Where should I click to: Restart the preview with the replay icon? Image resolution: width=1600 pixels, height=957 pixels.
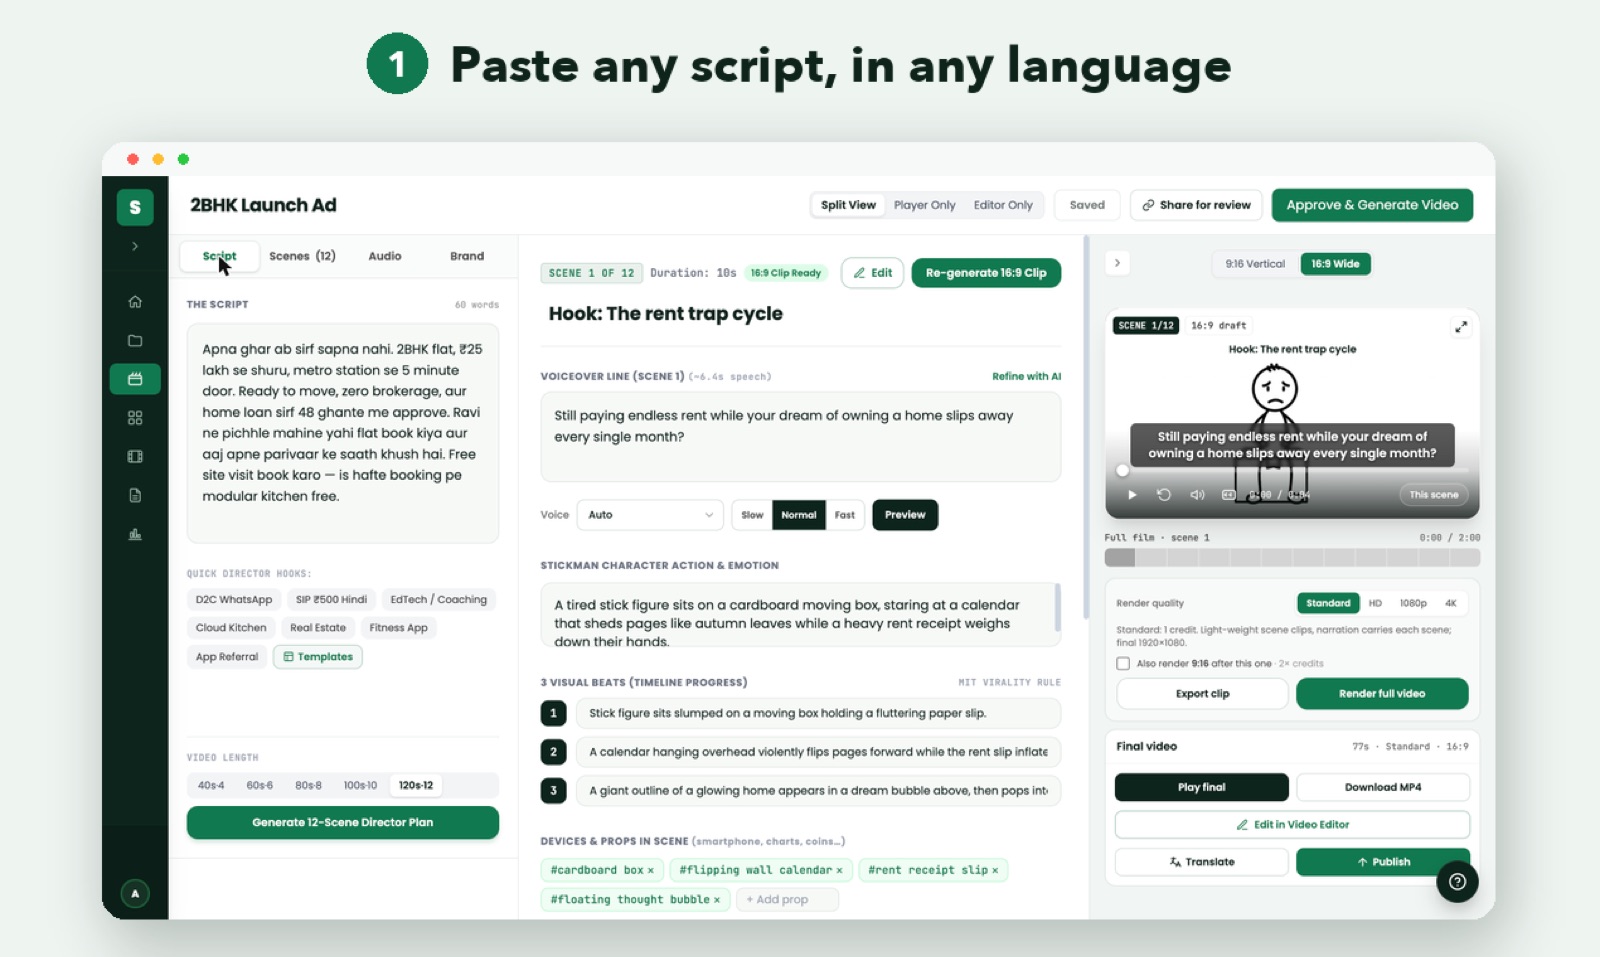1164,495
